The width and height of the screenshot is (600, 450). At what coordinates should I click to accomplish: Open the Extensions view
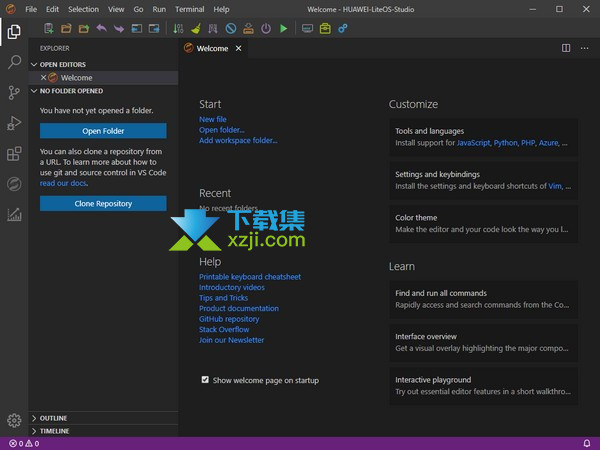coord(14,154)
